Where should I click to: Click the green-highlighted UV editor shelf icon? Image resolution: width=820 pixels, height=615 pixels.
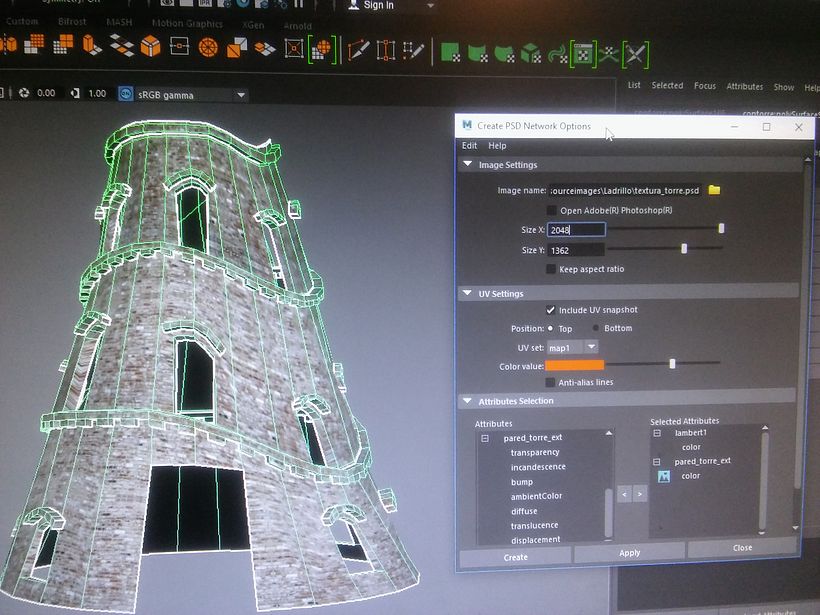point(583,53)
